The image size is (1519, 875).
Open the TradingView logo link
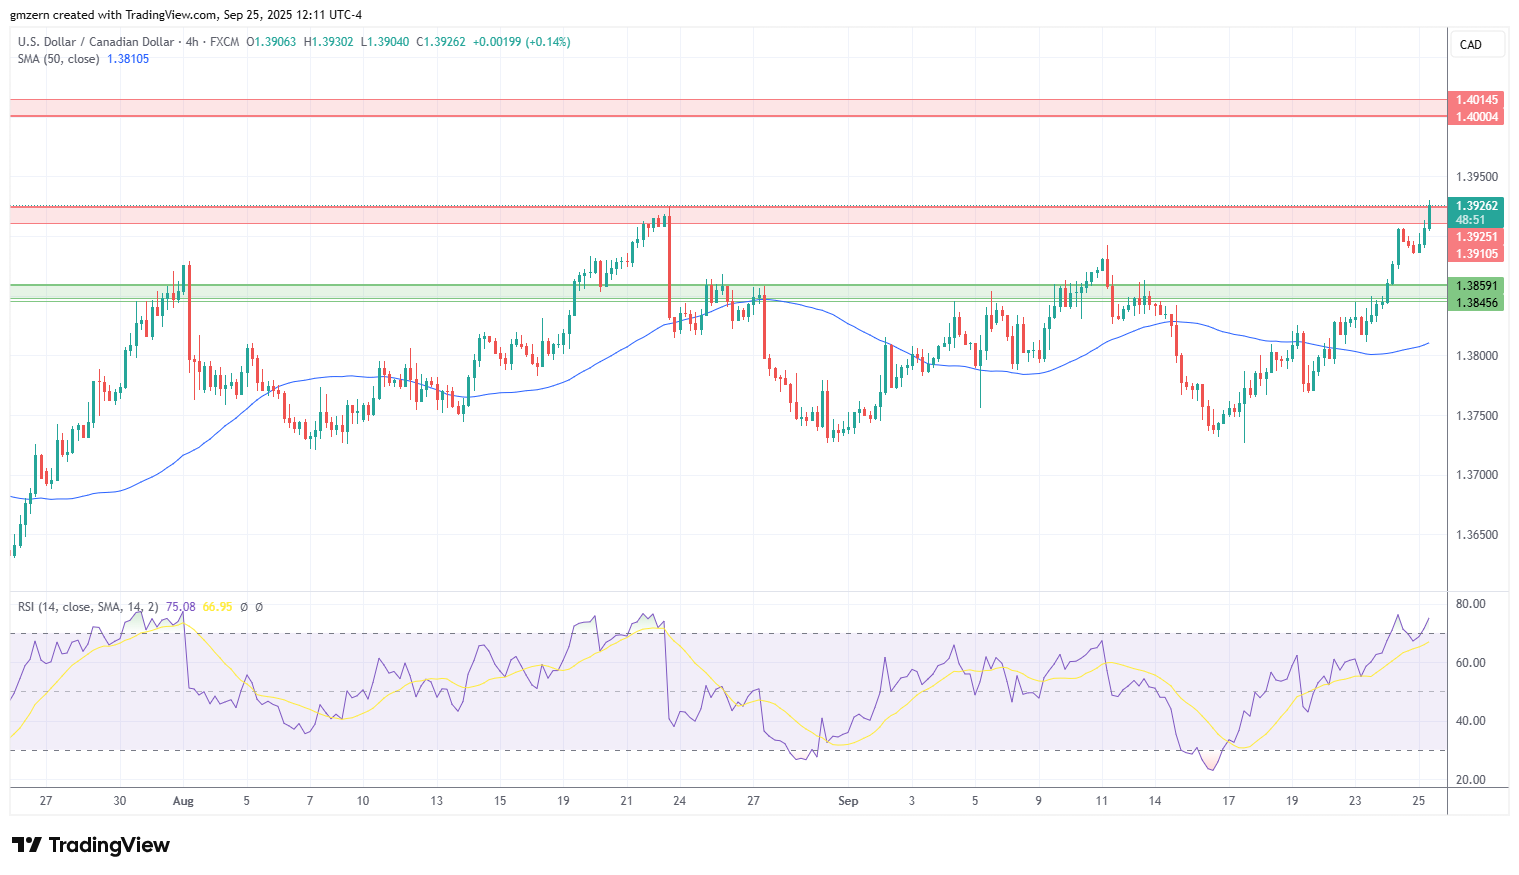92,845
